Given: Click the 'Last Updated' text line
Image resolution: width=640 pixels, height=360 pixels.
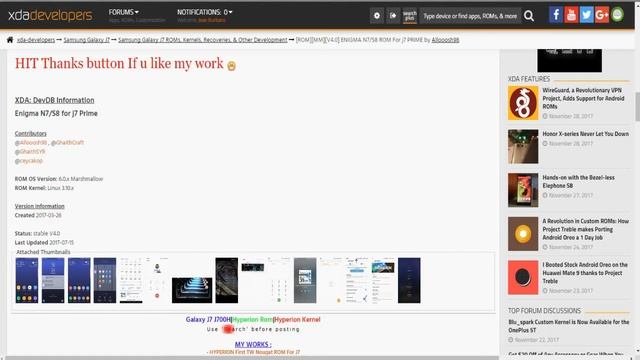Looking at the screenshot, I should coord(44,242).
